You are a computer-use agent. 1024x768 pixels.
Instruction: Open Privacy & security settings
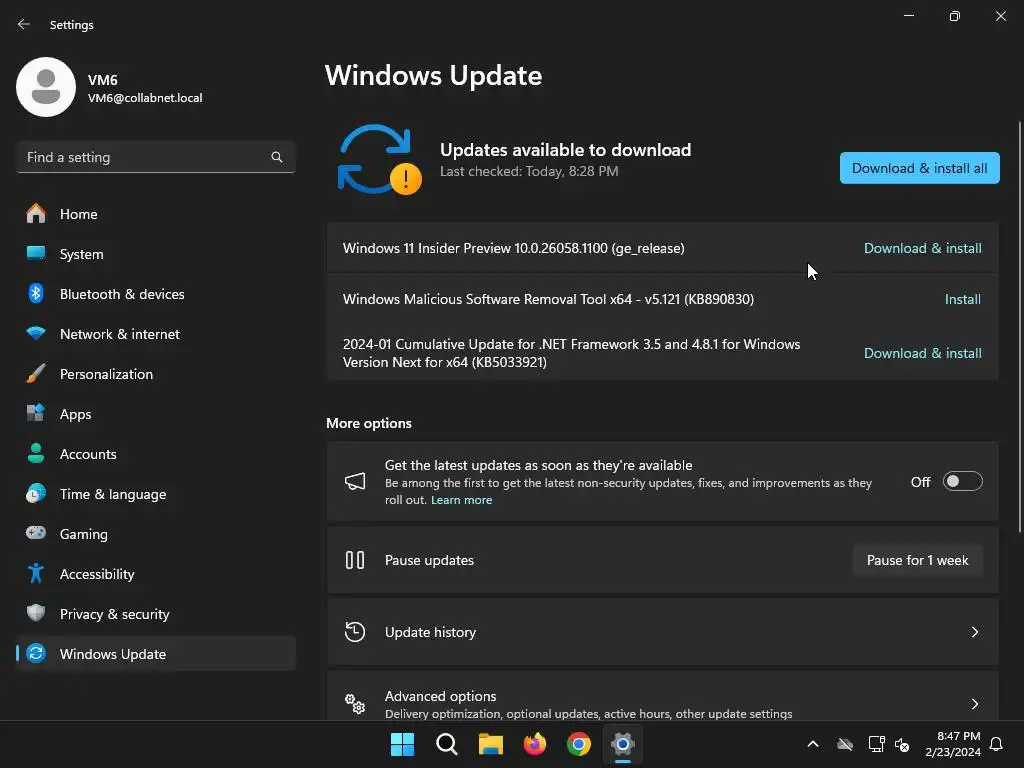click(155, 613)
